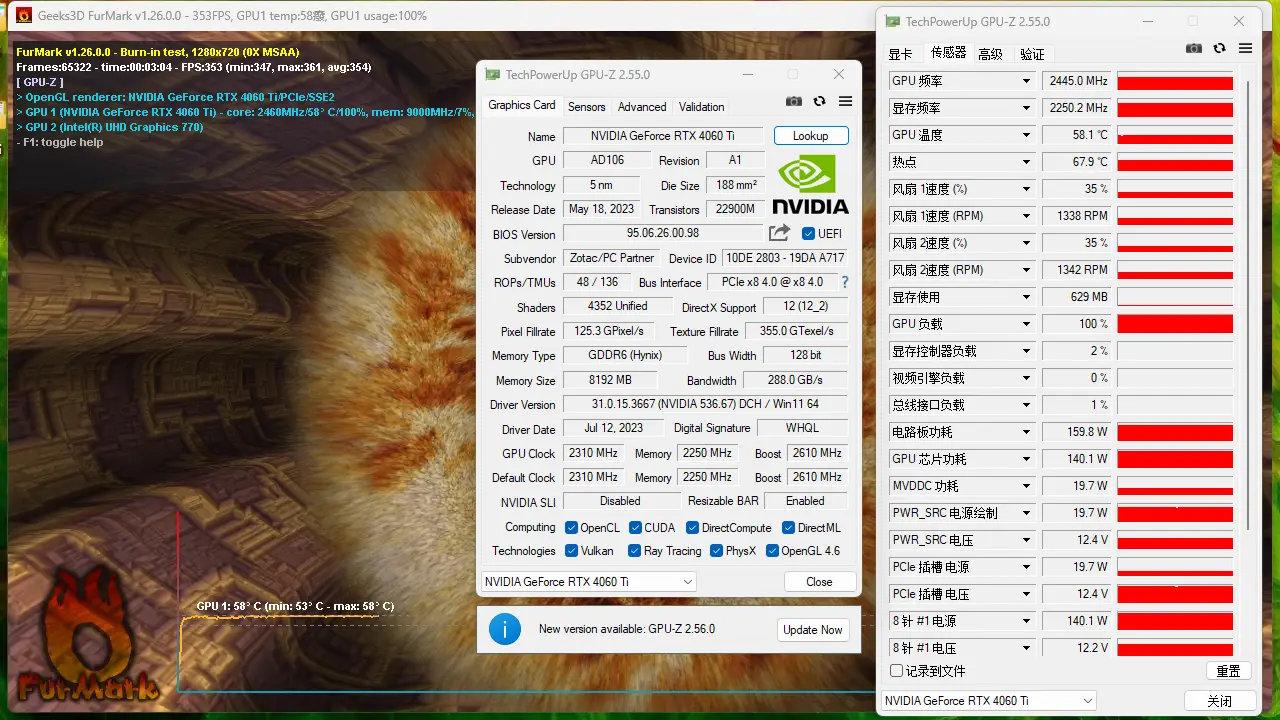Toggle the UEFI checkbox

coord(809,234)
